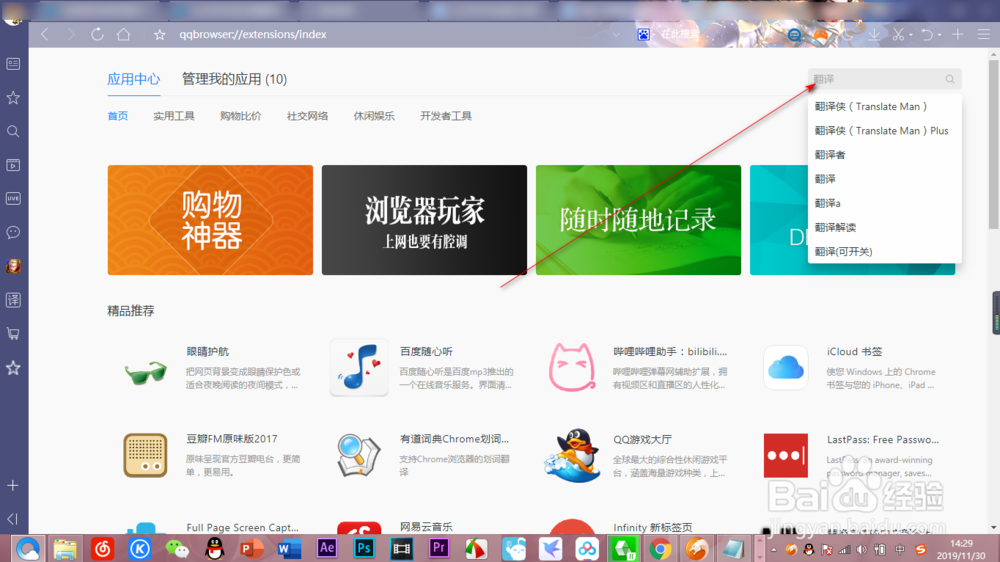Image resolution: width=1000 pixels, height=562 pixels.
Task: Open the LIVE sidebar icon
Action: [x=13, y=198]
